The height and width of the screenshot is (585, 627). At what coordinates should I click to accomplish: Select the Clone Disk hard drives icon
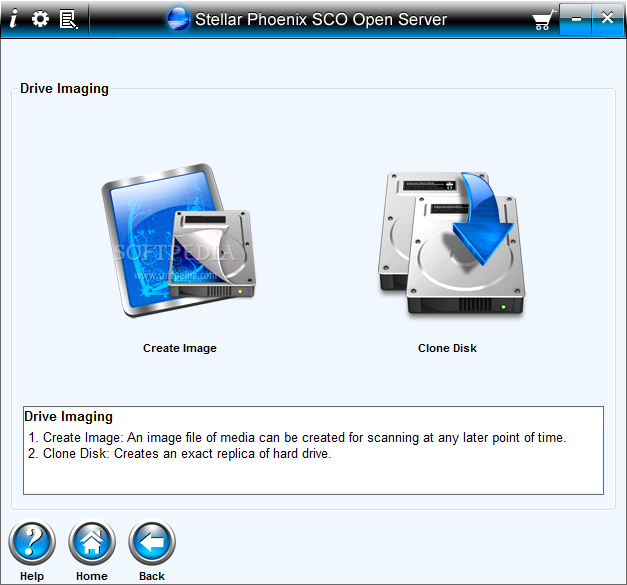click(451, 245)
